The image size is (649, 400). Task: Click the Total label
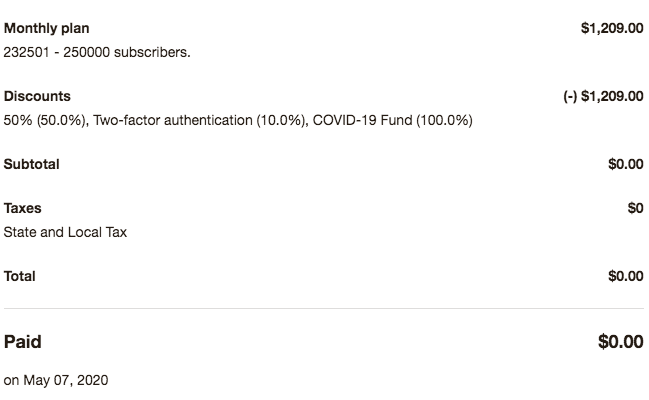[x=19, y=276]
